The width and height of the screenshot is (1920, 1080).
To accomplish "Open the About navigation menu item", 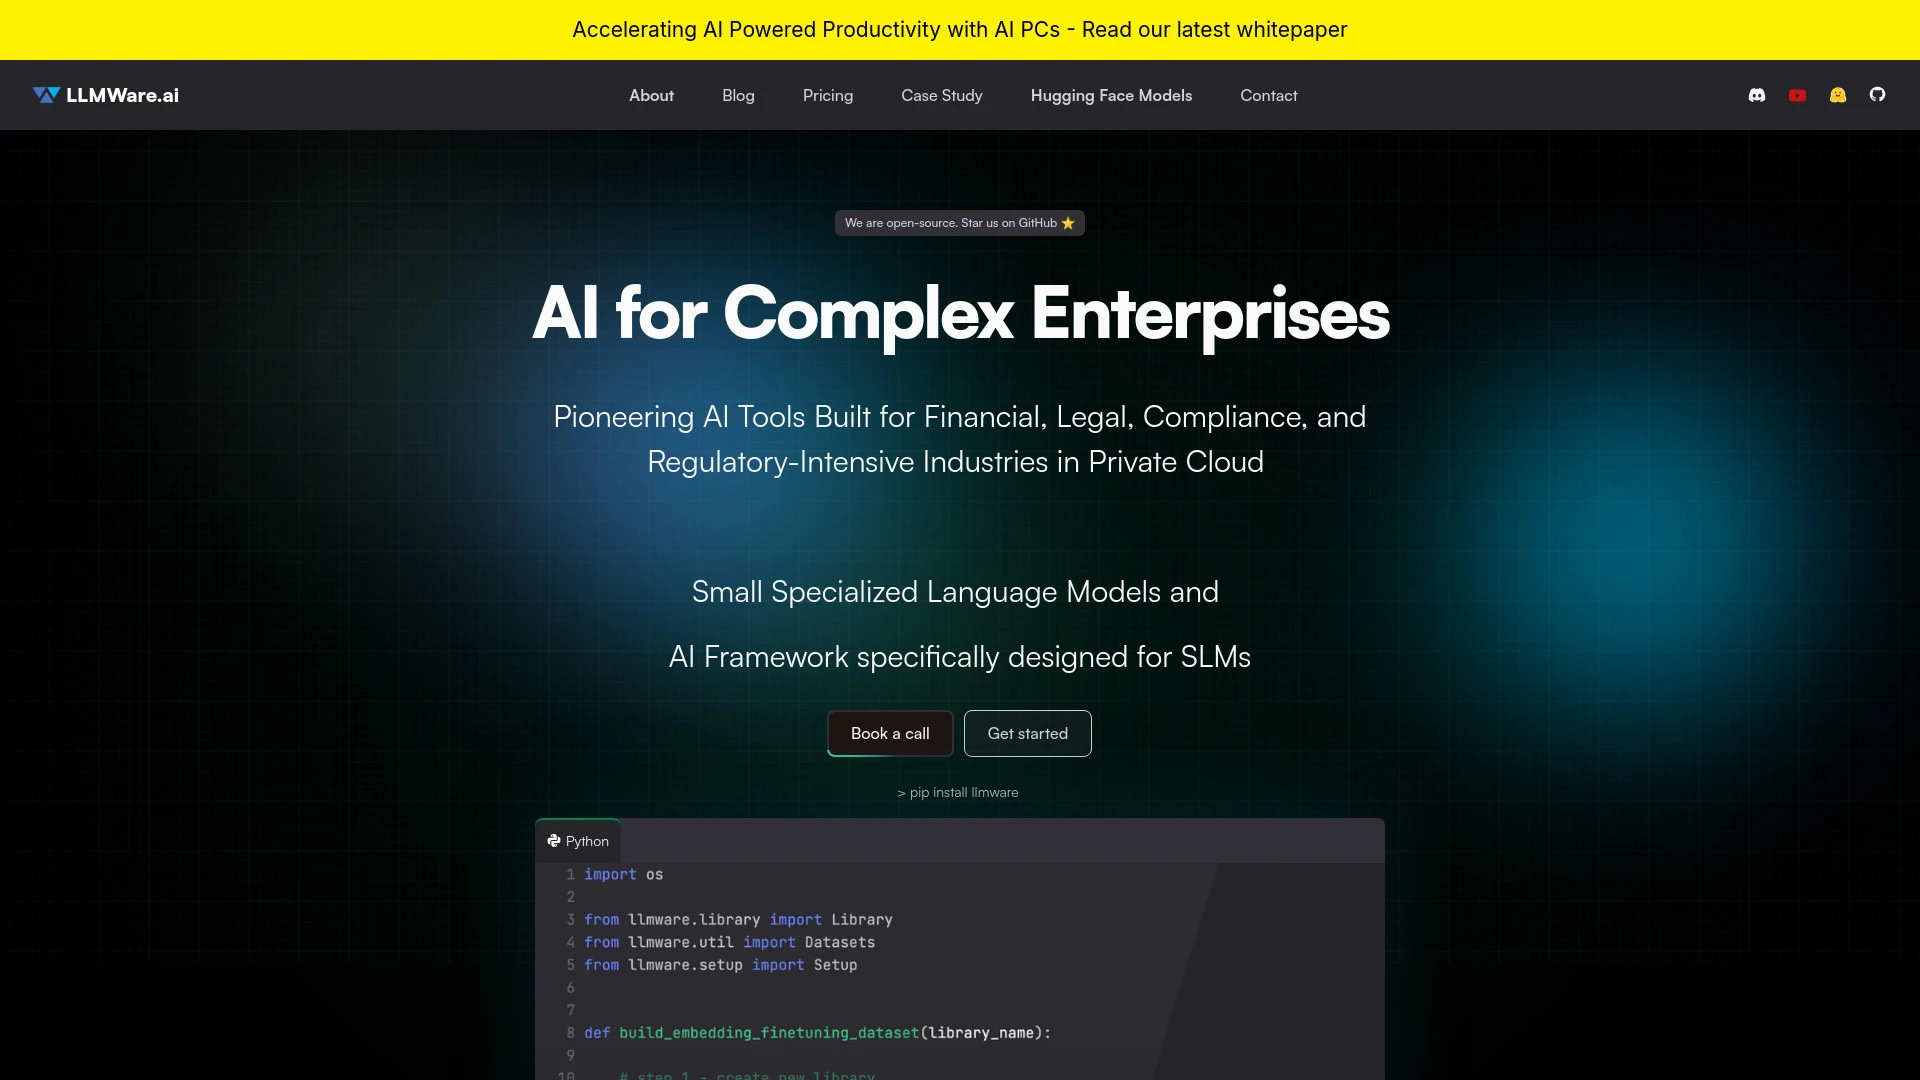I will (x=651, y=94).
